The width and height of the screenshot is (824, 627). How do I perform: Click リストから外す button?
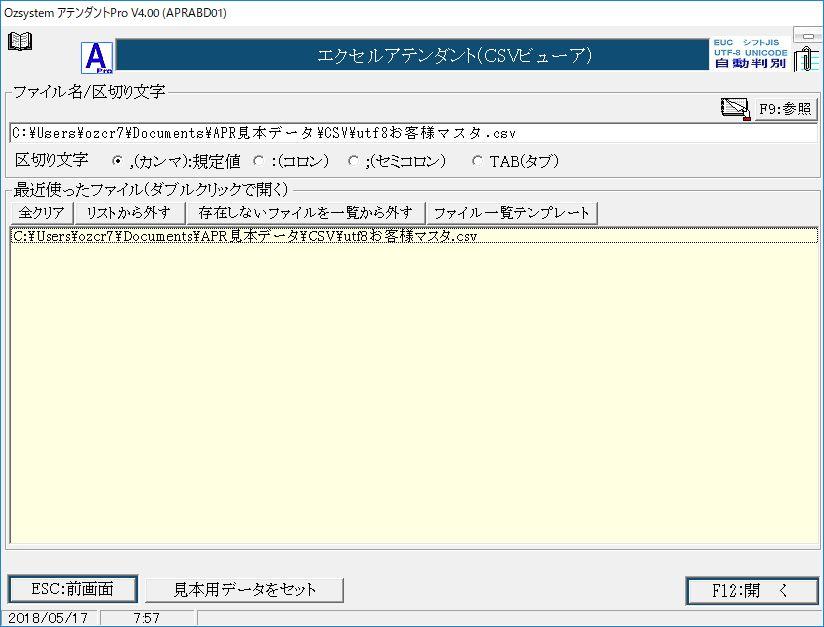click(129, 213)
